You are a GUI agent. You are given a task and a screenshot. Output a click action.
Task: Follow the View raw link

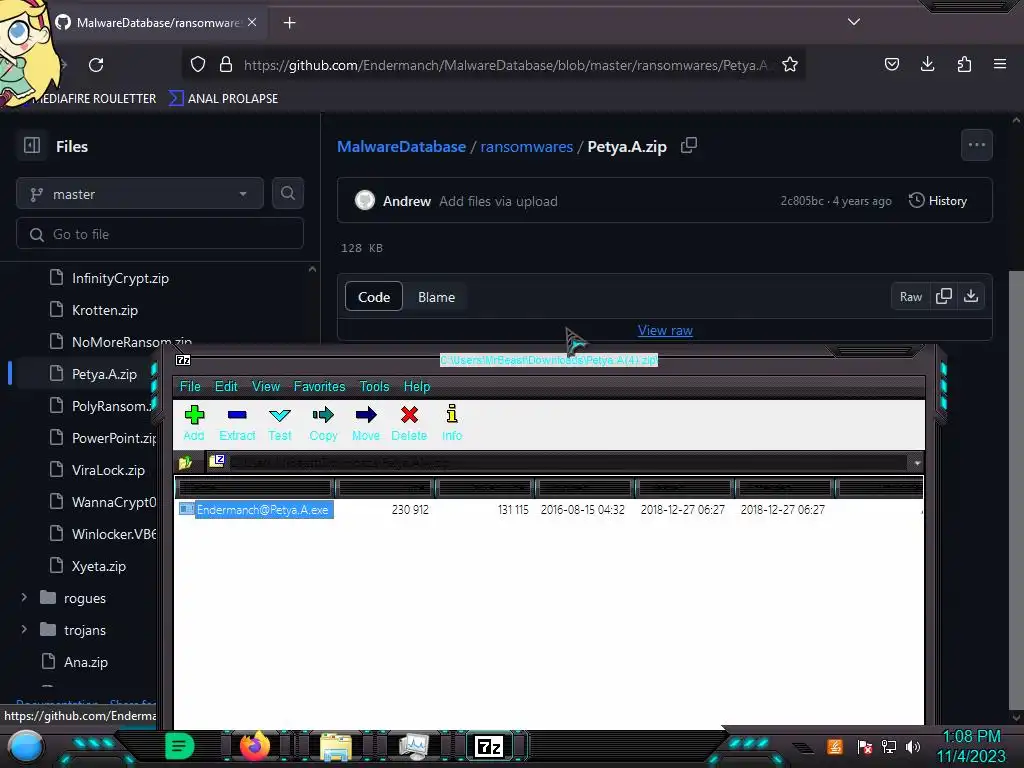tap(665, 330)
